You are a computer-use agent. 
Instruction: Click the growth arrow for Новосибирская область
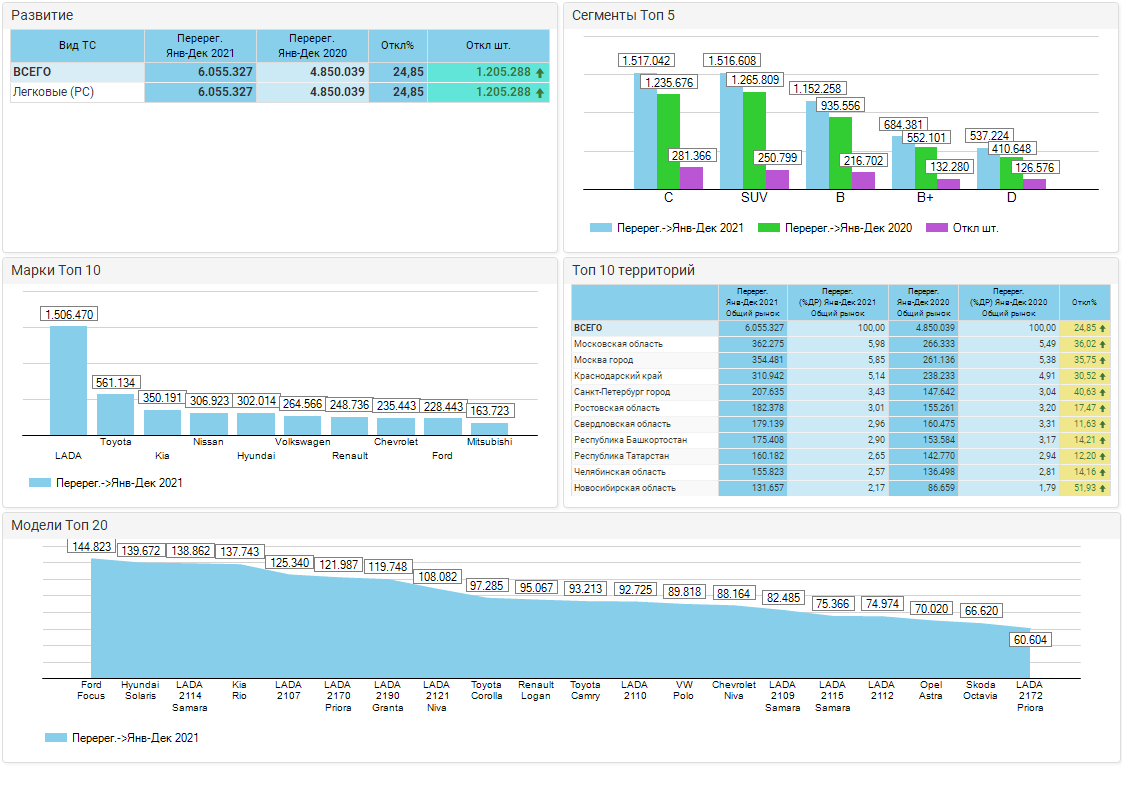(1103, 488)
